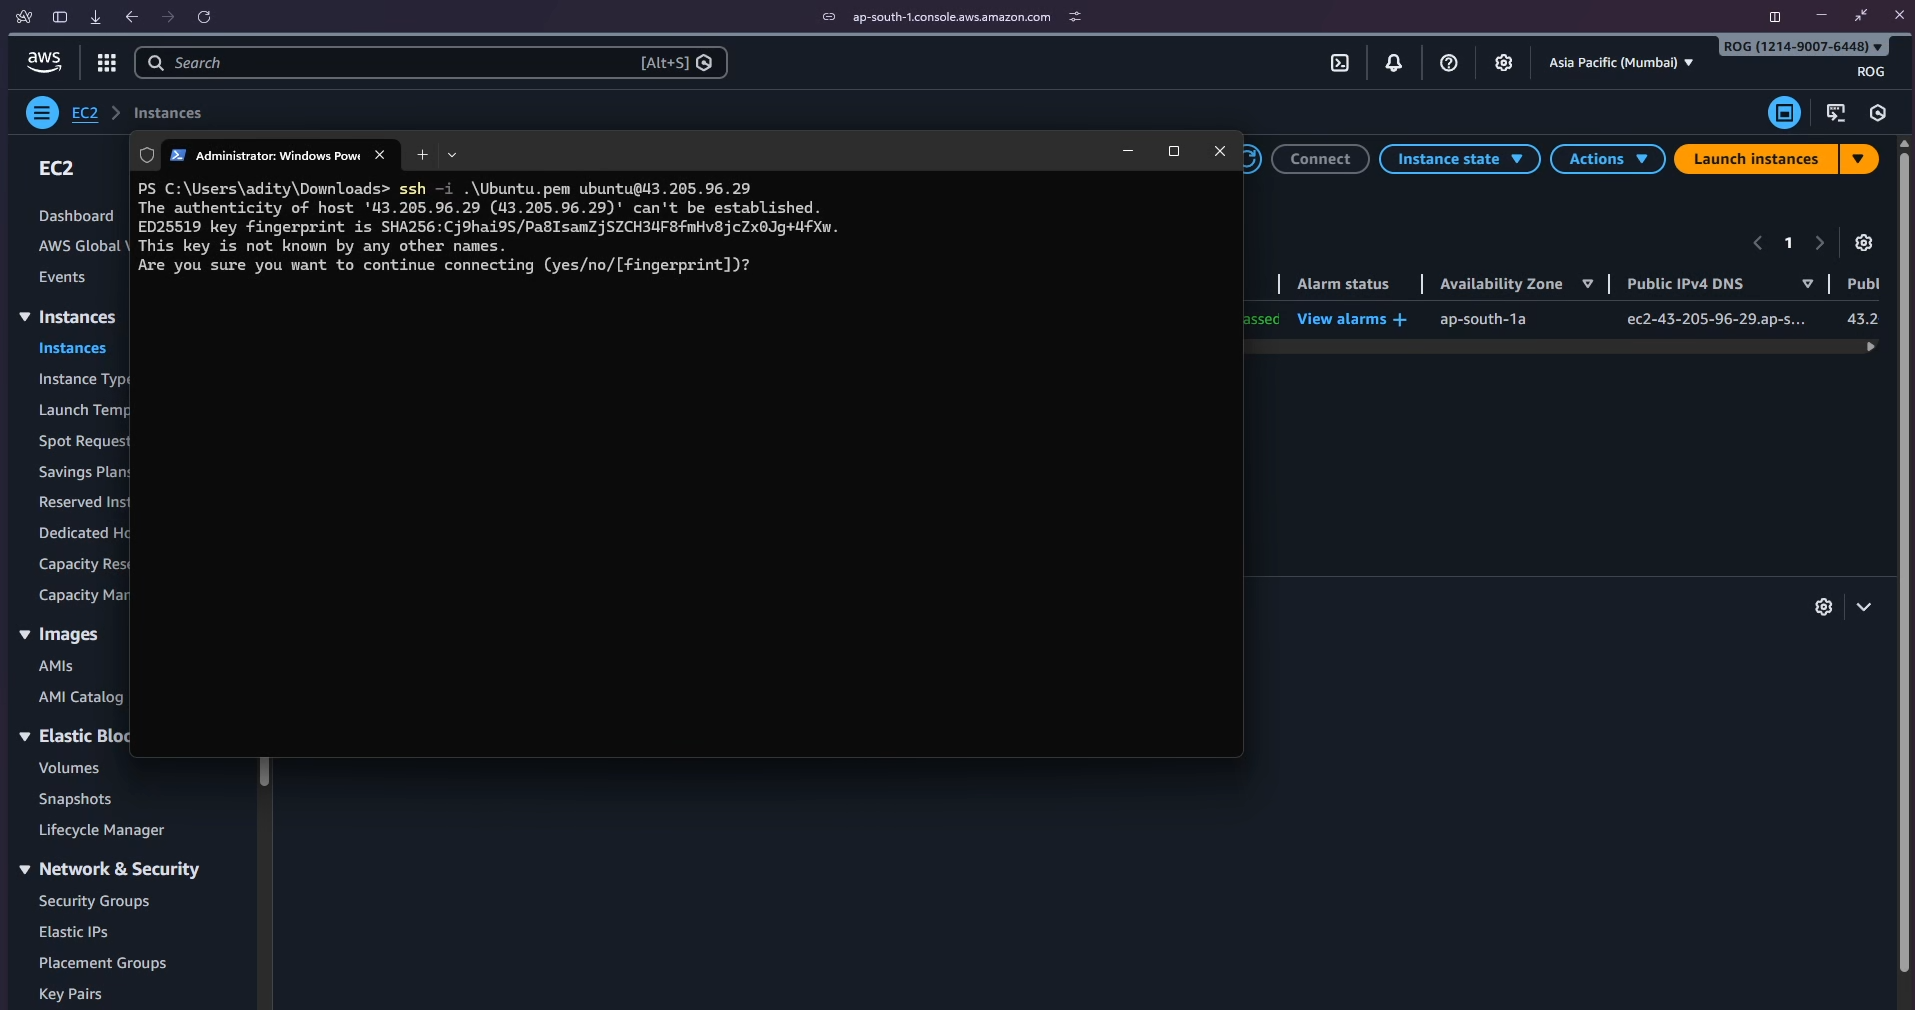Open the AWS services grid menu
1915x1010 pixels.
point(106,63)
